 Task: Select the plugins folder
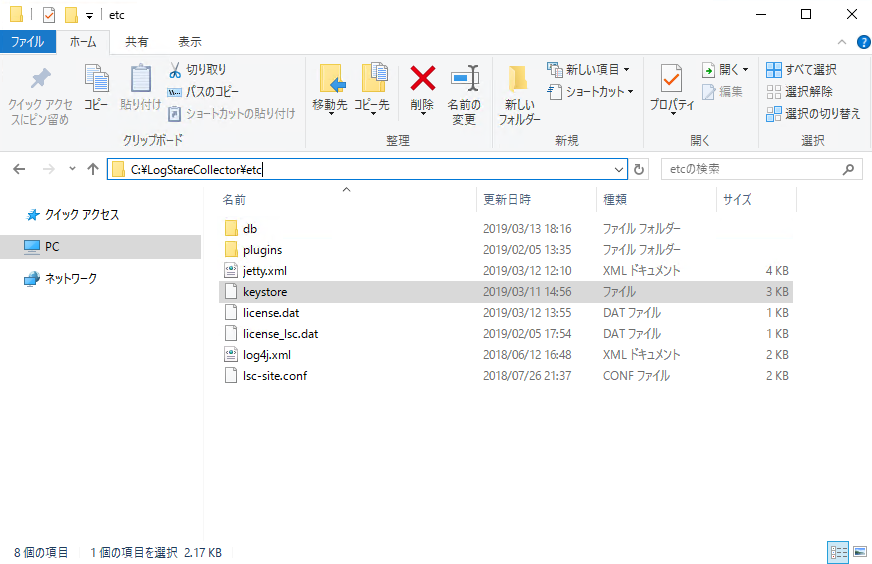[x=506, y=250]
